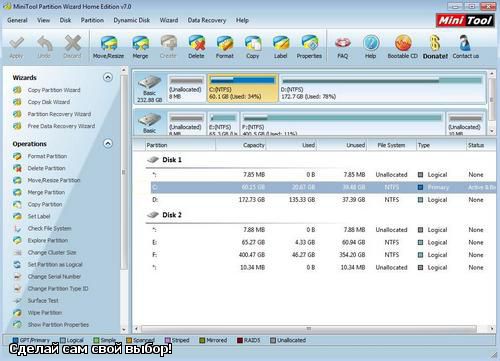The width and height of the screenshot is (500, 361).
Task: Choose Set Label operation
Action: (x=39, y=216)
